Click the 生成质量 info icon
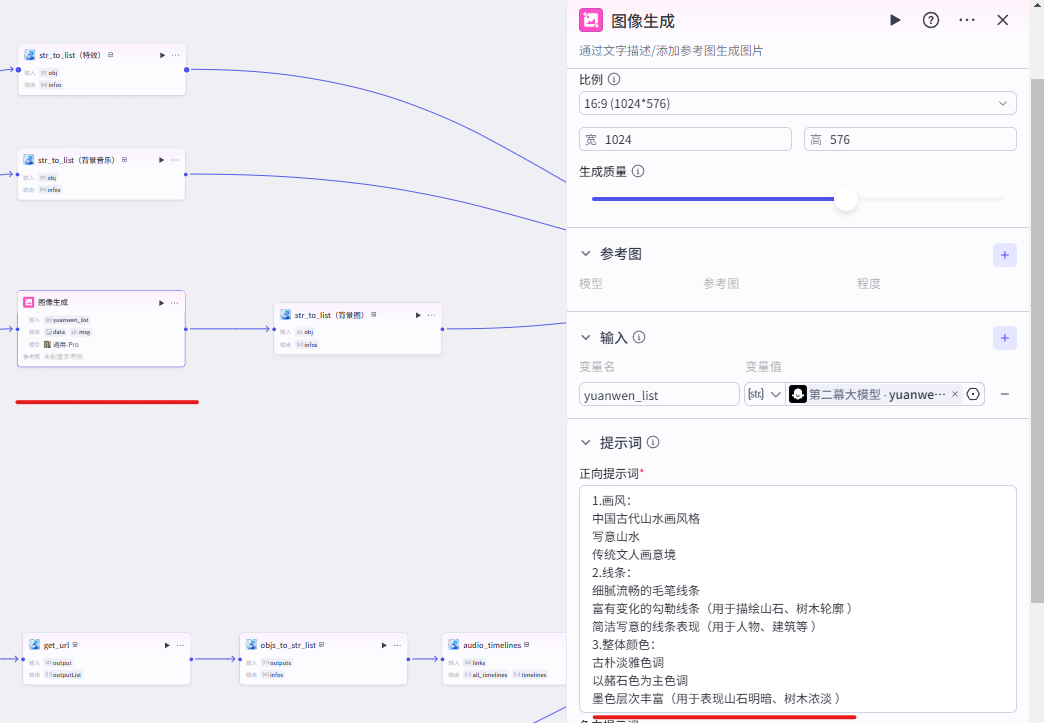The width and height of the screenshot is (1044, 723). 638,171
